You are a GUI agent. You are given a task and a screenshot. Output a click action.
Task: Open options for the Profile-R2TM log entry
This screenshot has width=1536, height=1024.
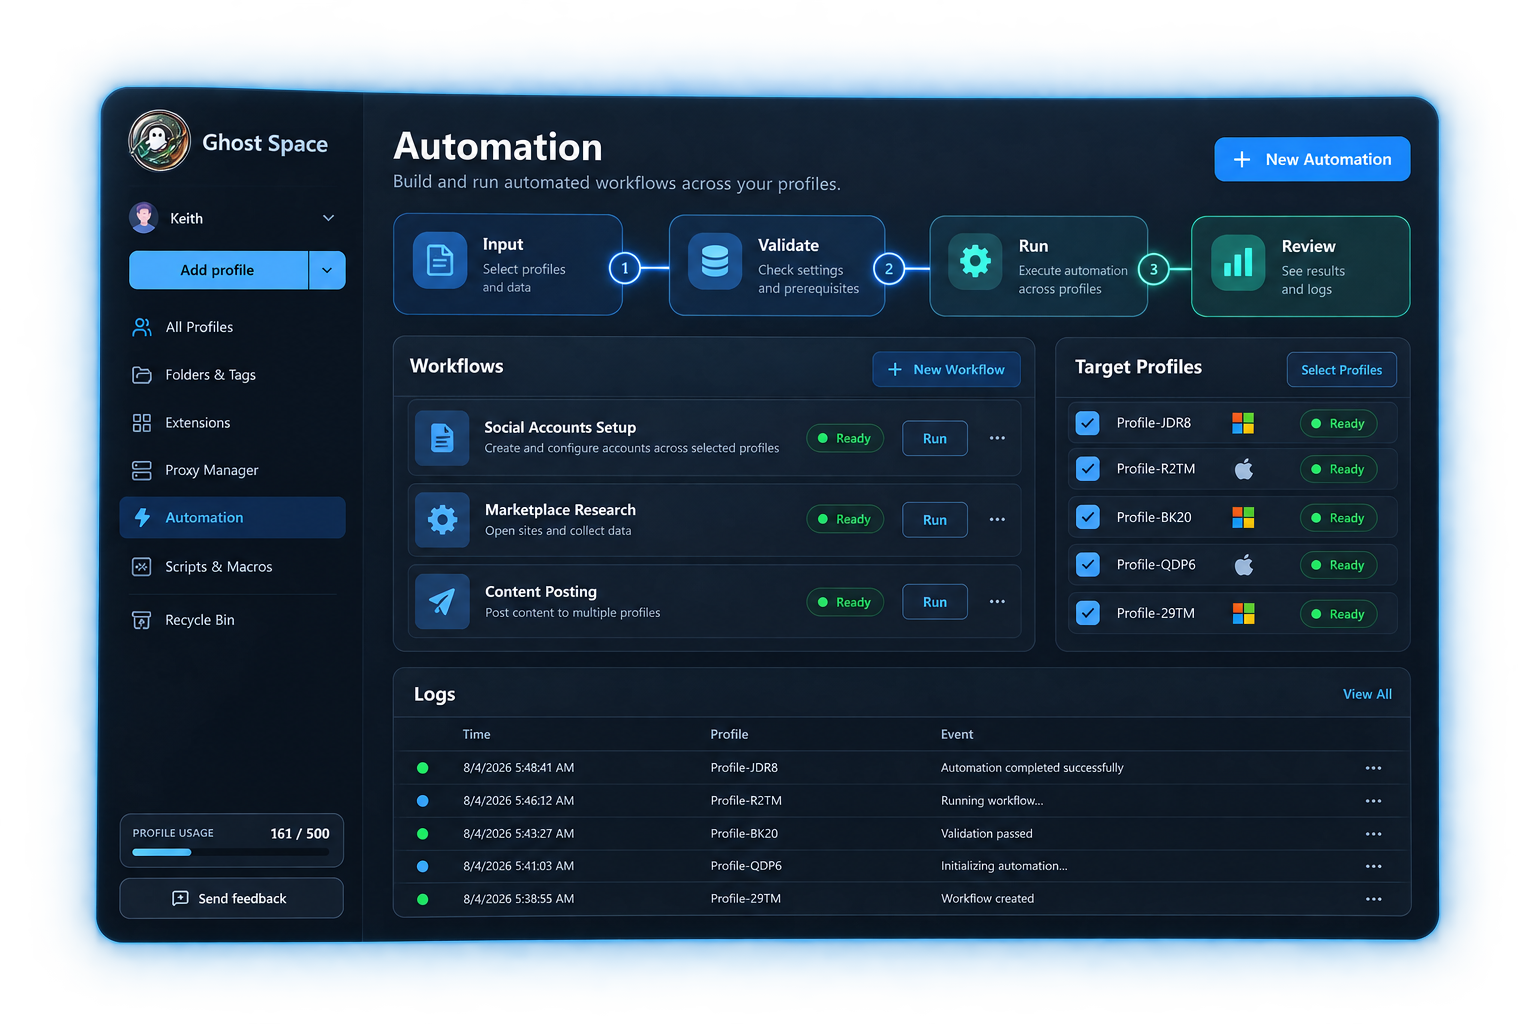point(1373,801)
